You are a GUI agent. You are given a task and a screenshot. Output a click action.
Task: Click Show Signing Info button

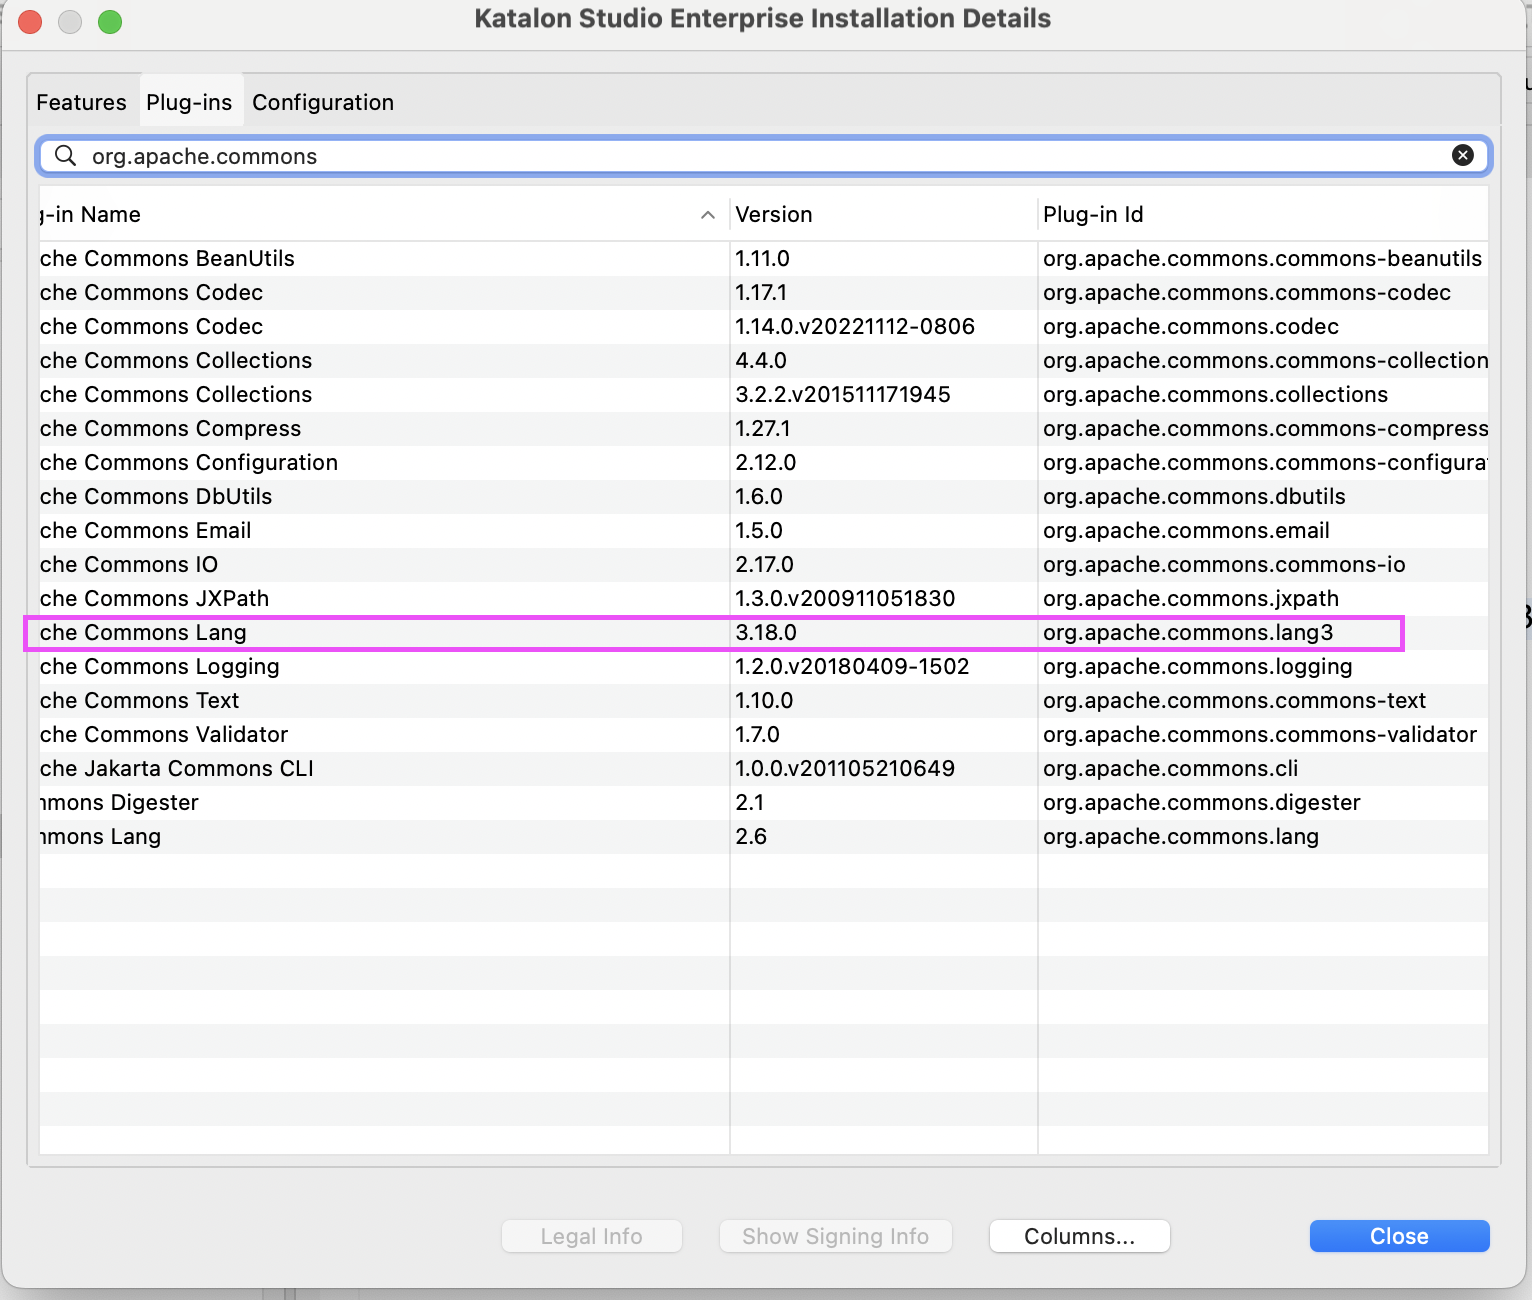pos(835,1236)
